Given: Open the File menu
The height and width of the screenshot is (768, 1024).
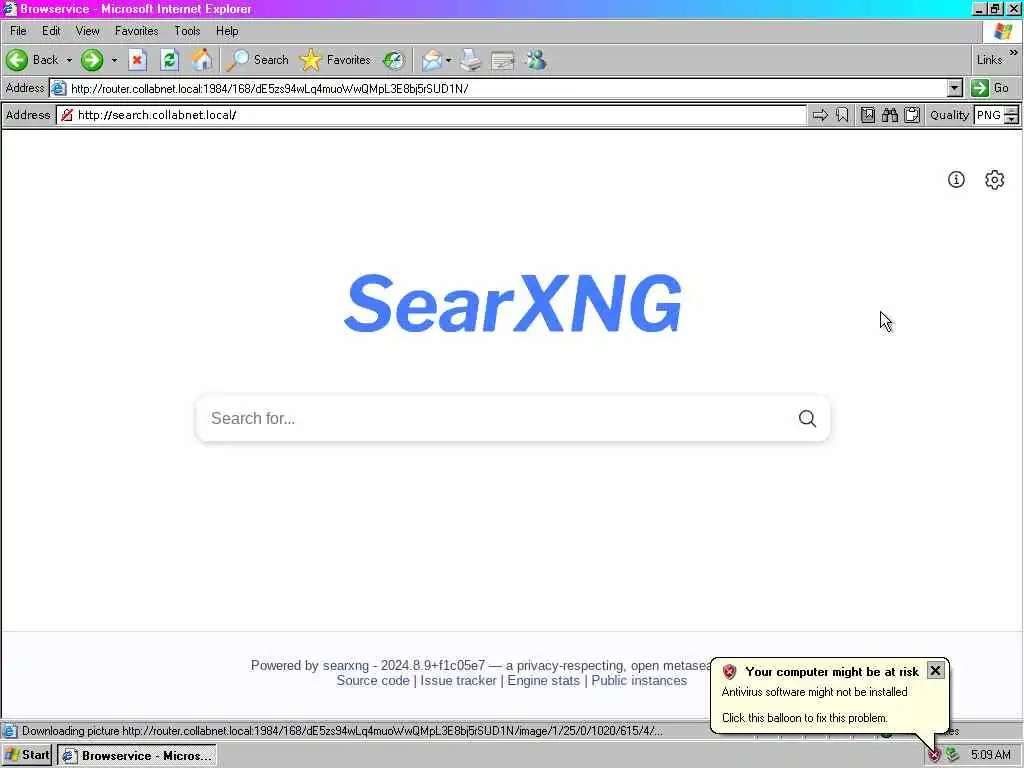Looking at the screenshot, I should coord(18,31).
